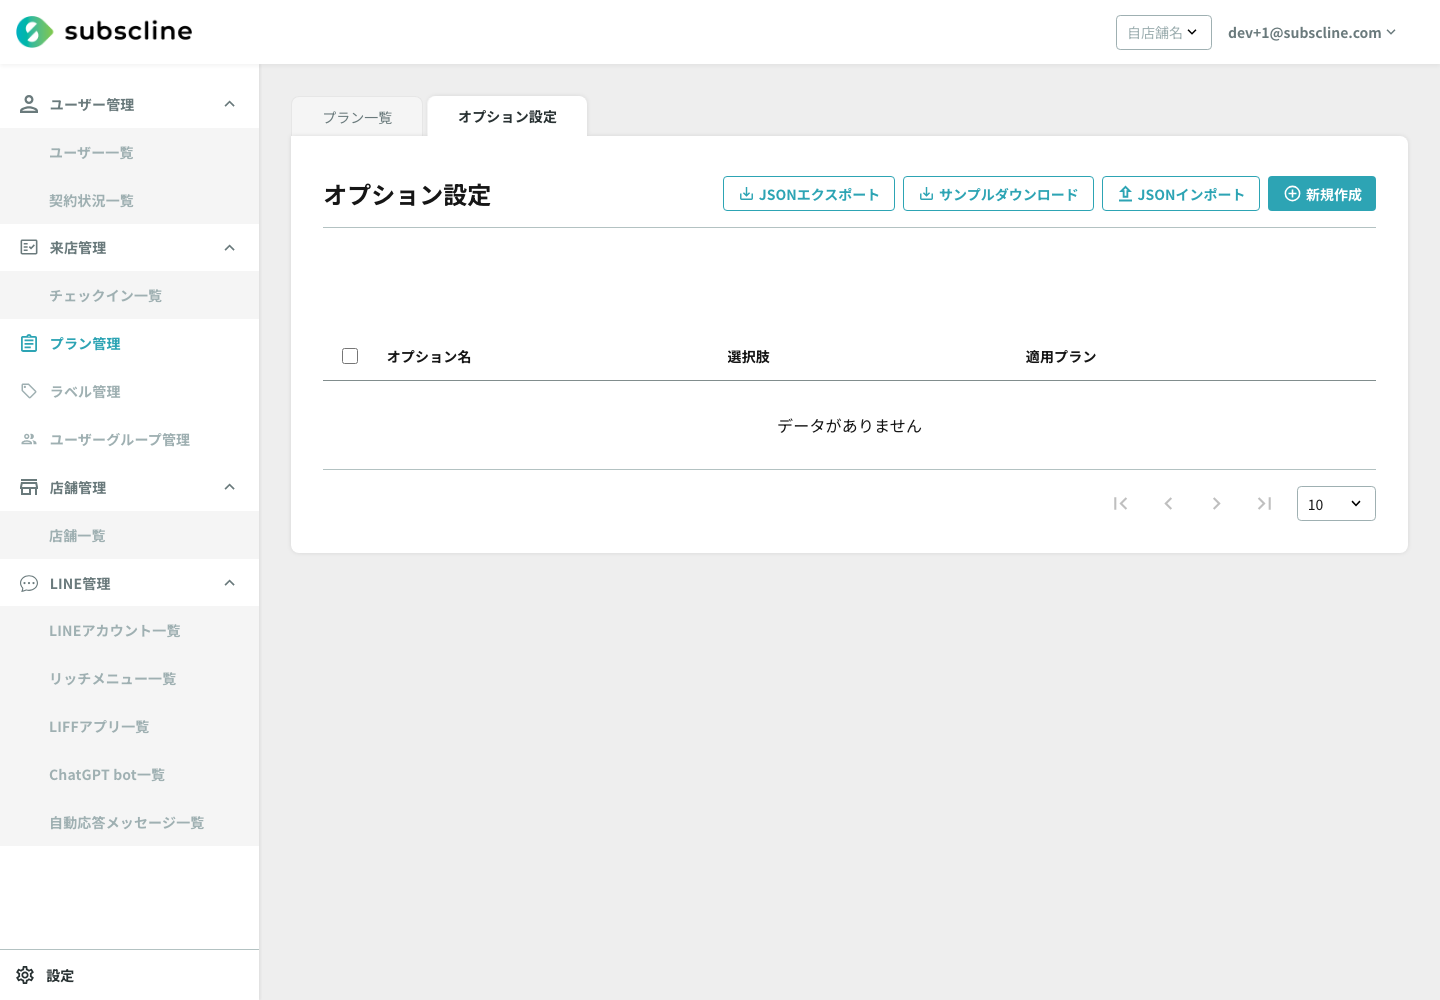Click the subscline logo icon
This screenshot has width=1440, height=1000.
(x=35, y=32)
